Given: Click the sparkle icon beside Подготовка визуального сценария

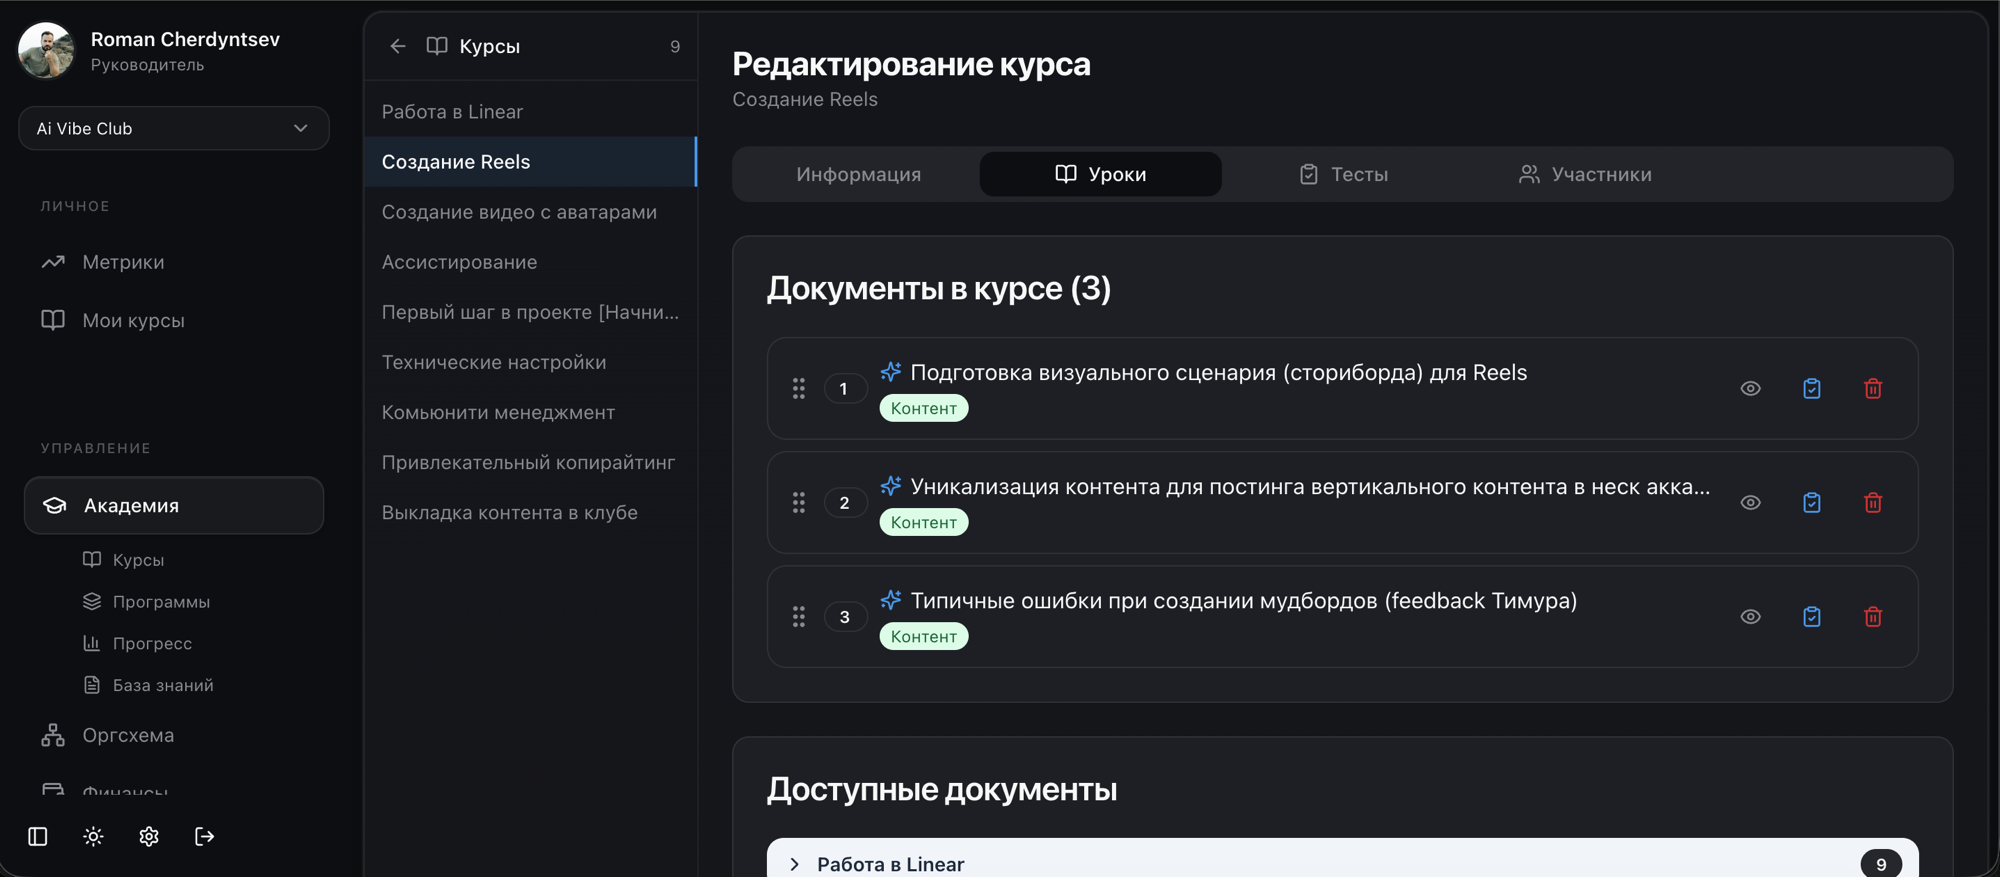Looking at the screenshot, I should point(890,372).
